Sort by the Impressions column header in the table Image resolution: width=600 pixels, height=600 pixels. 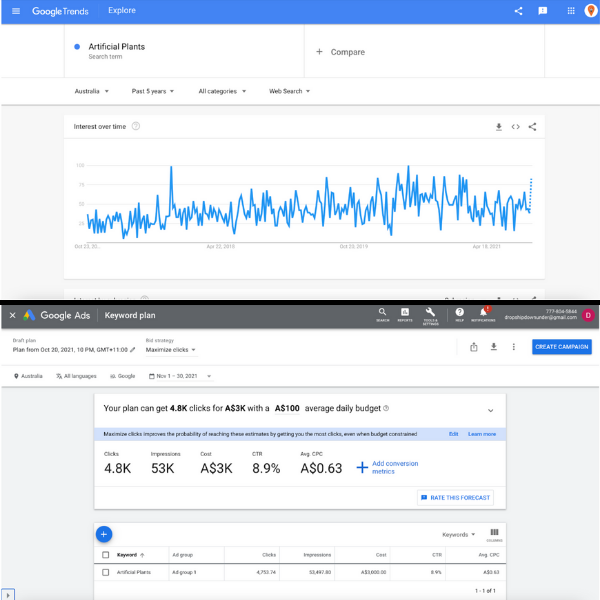(317, 555)
